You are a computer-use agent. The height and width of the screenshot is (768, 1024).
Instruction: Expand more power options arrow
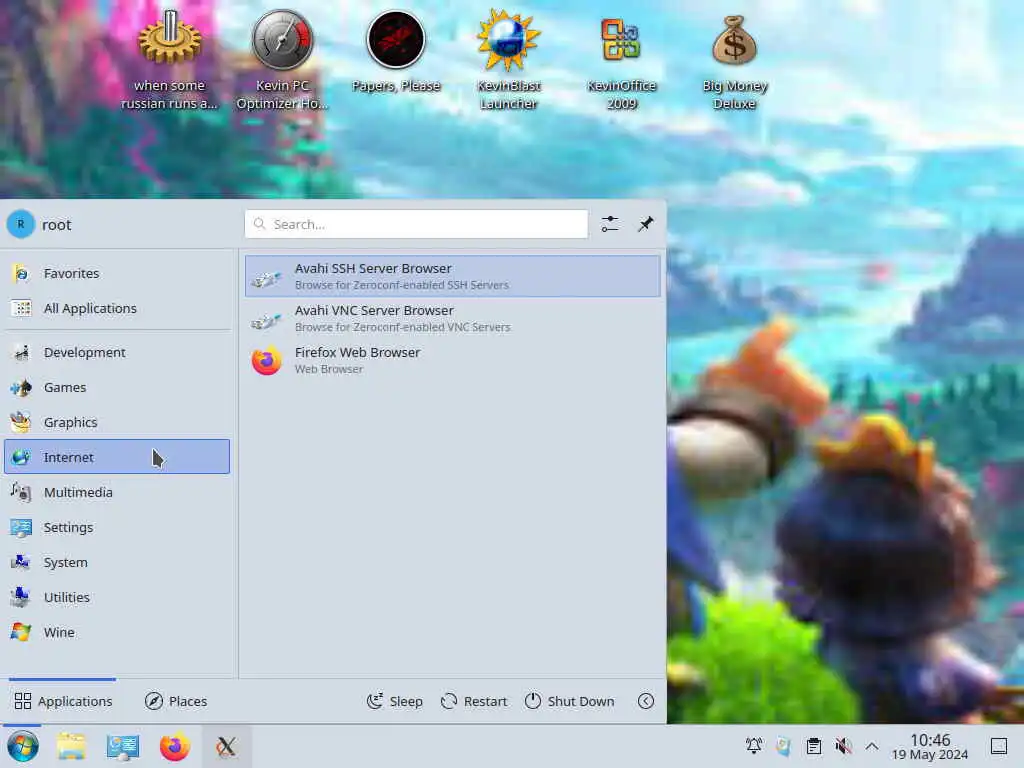pyautogui.click(x=645, y=701)
